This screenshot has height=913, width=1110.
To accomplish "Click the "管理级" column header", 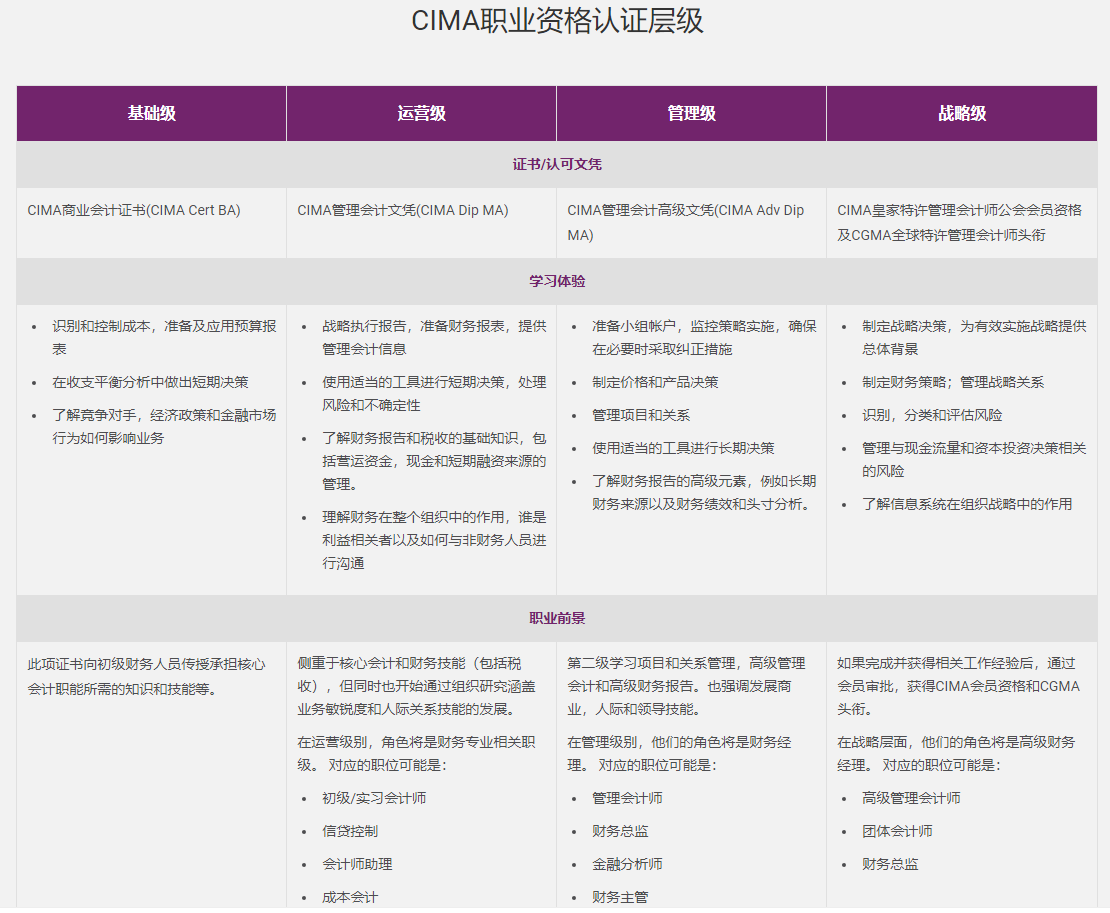I will click(x=692, y=113).
